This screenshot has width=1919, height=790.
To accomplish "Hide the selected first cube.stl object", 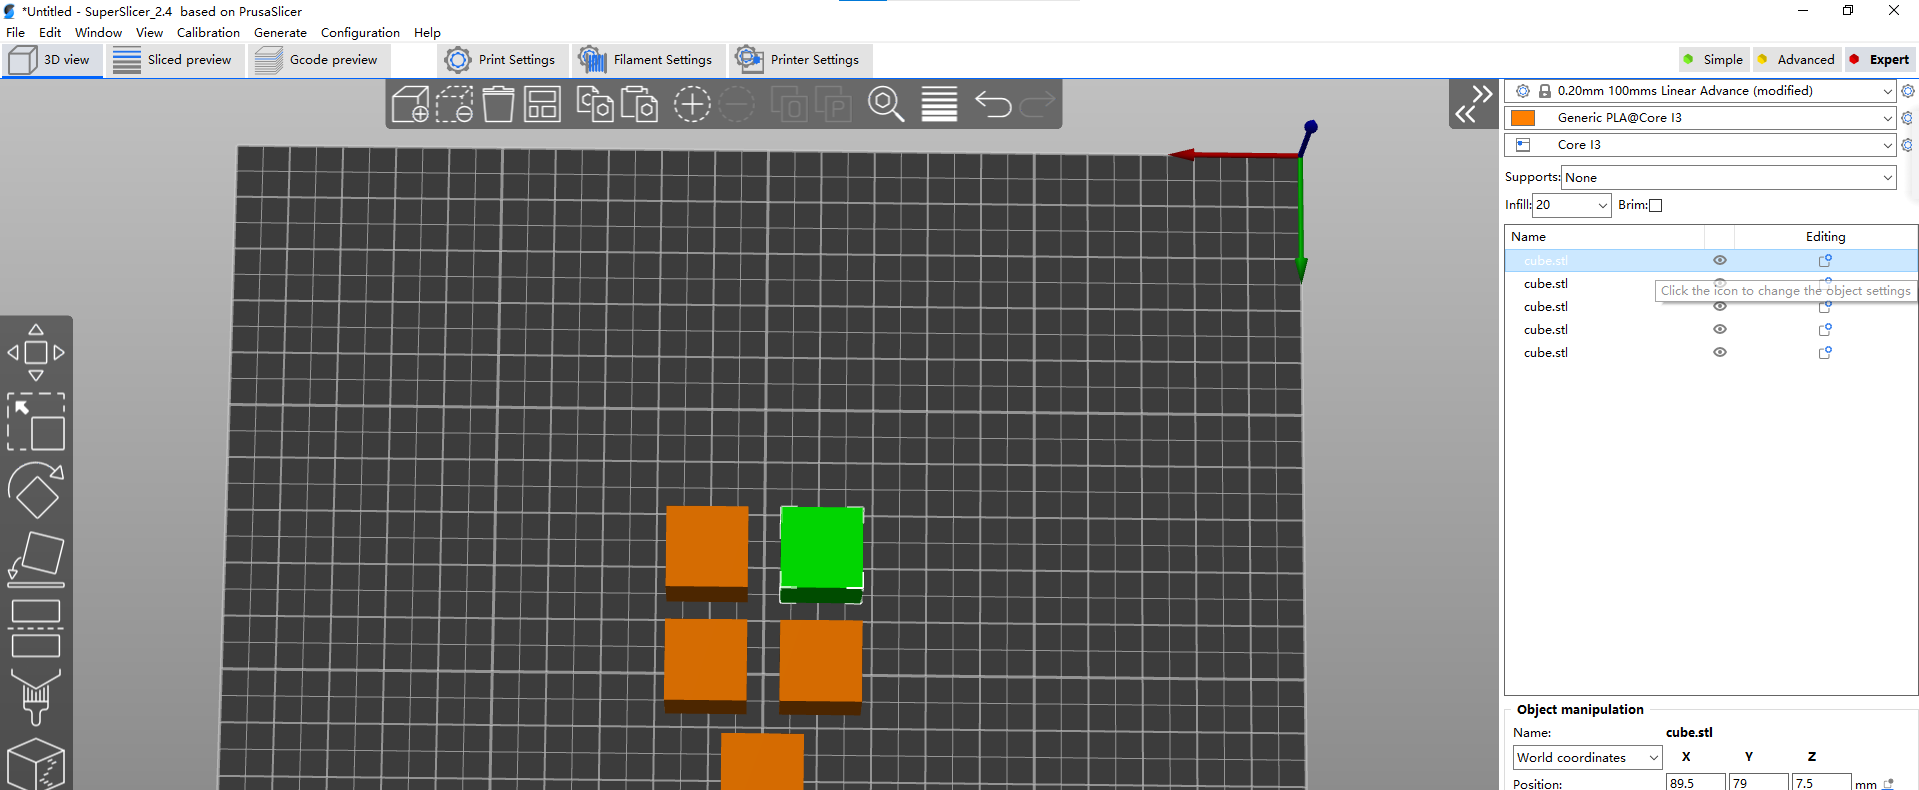I will click(1720, 260).
